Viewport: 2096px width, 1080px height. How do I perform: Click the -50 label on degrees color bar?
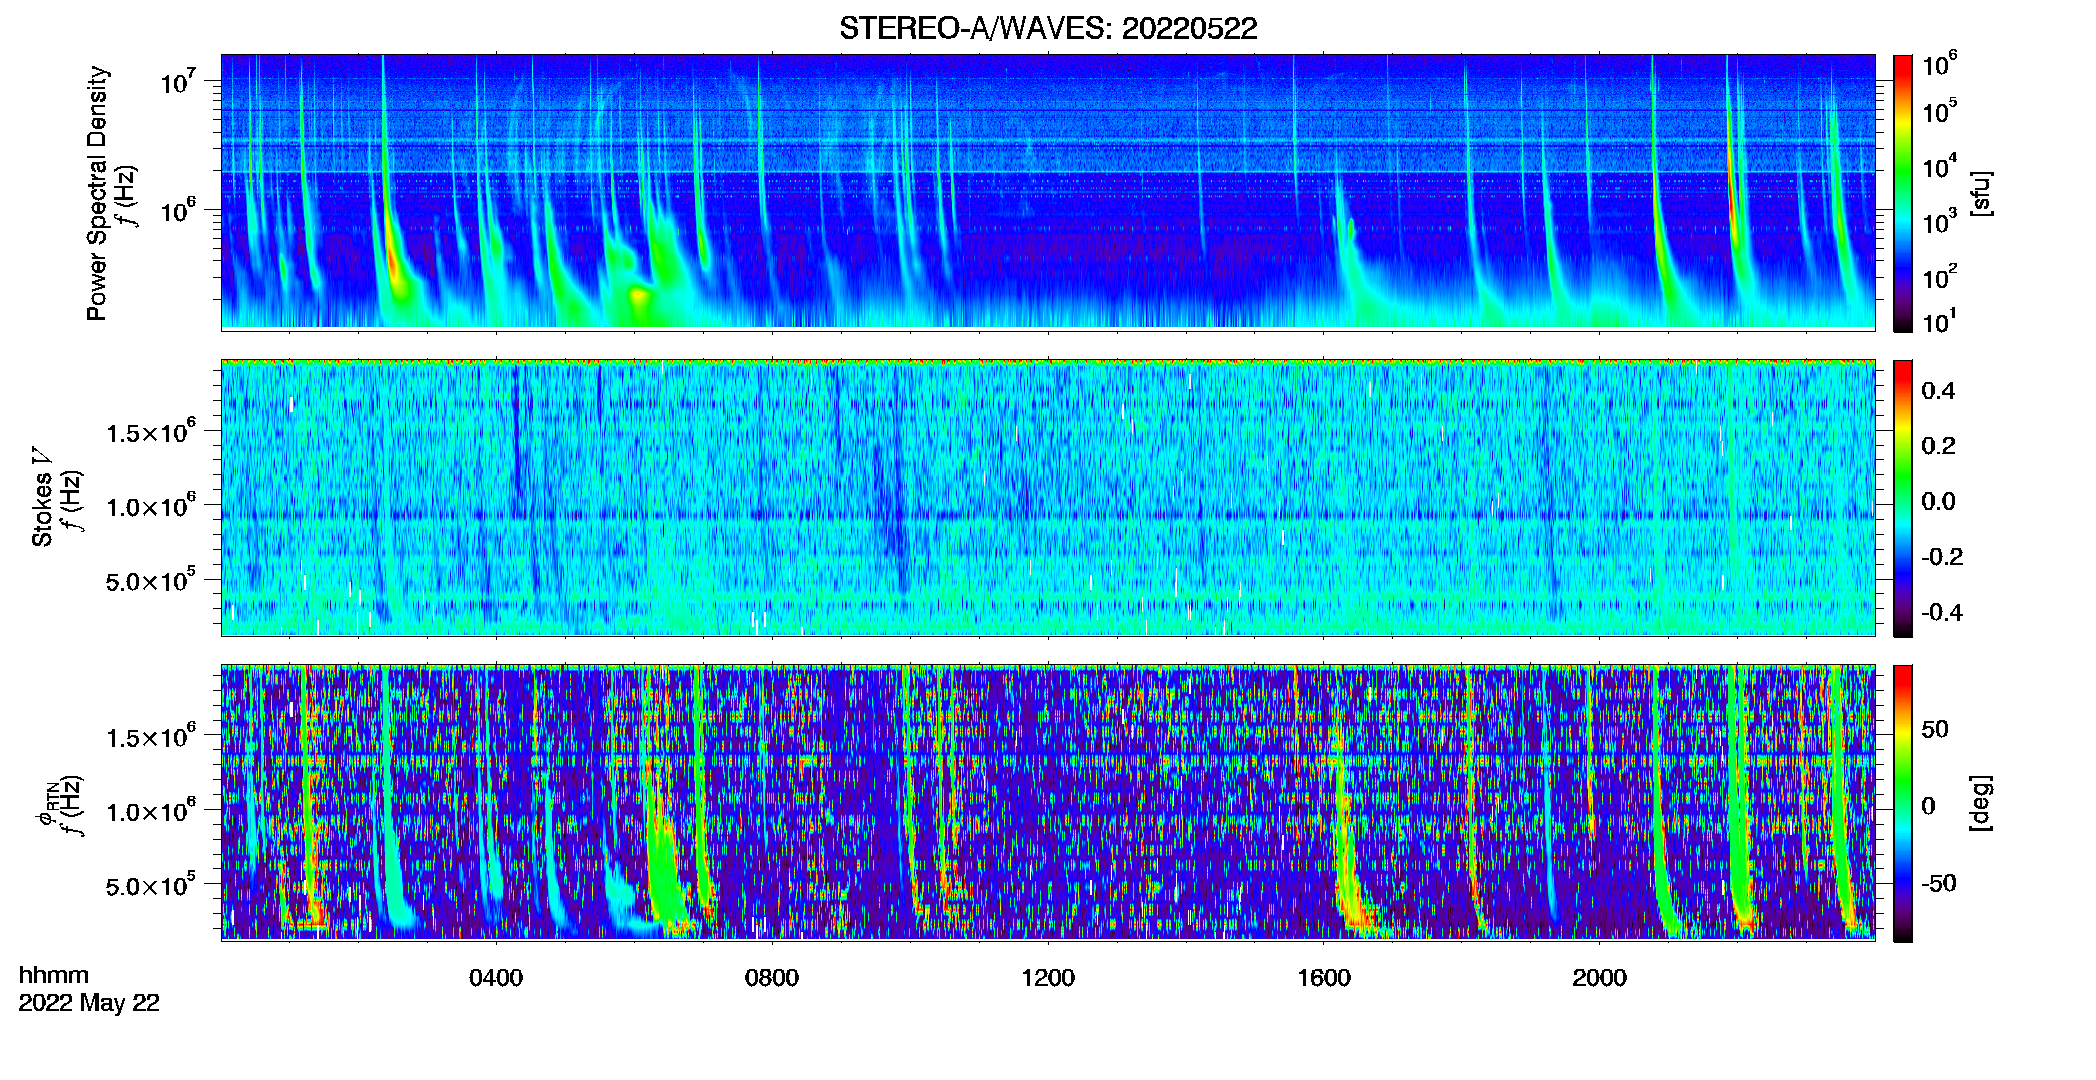click(x=1939, y=883)
